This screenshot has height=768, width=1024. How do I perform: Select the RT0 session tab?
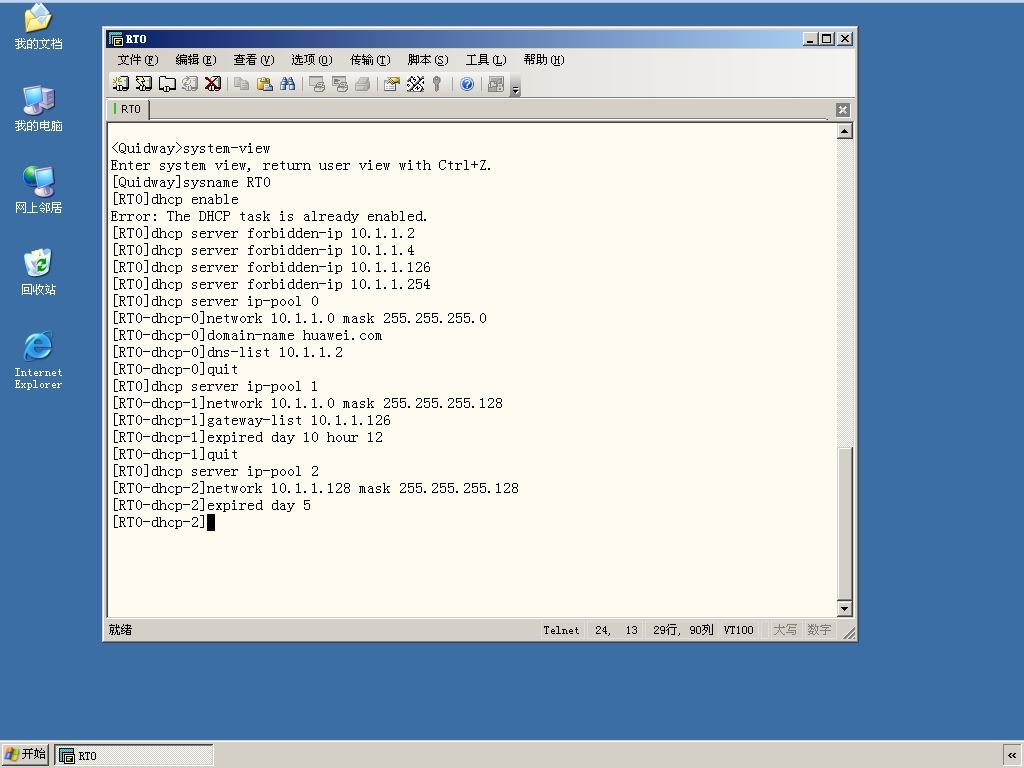128,109
